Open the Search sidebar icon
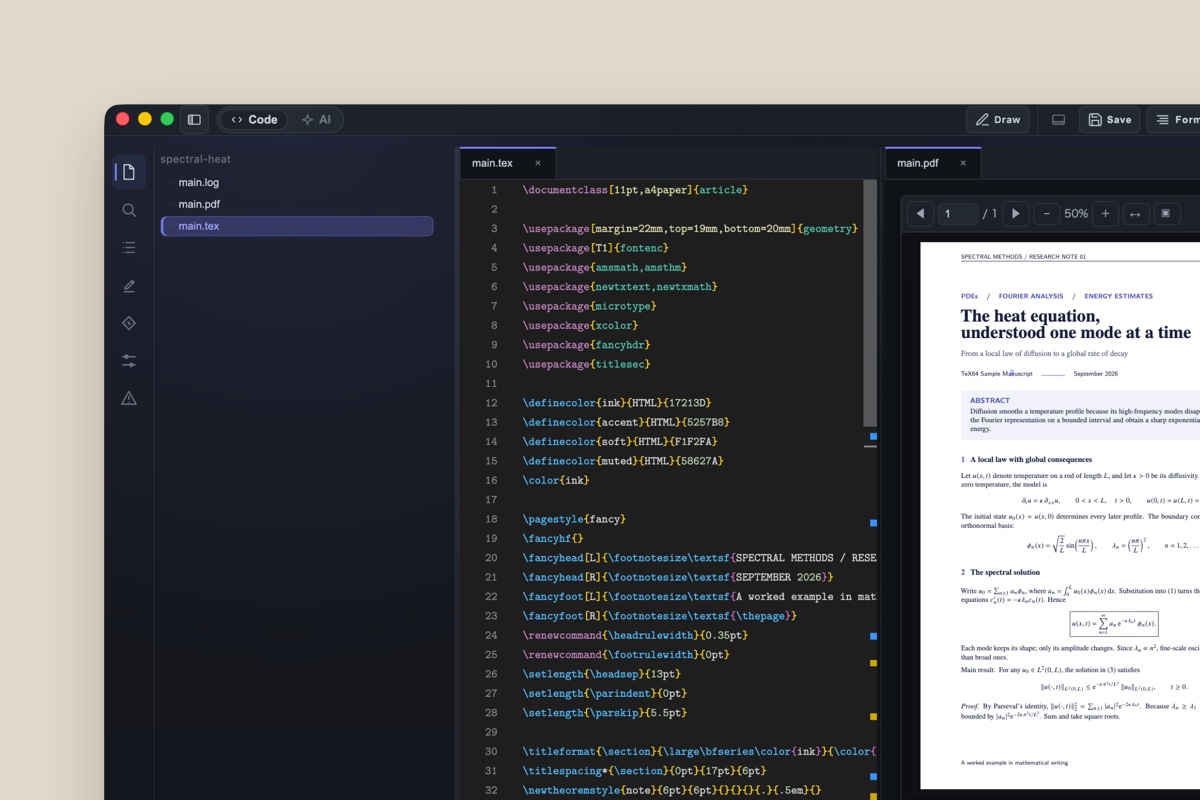1200x800 pixels. coord(129,210)
